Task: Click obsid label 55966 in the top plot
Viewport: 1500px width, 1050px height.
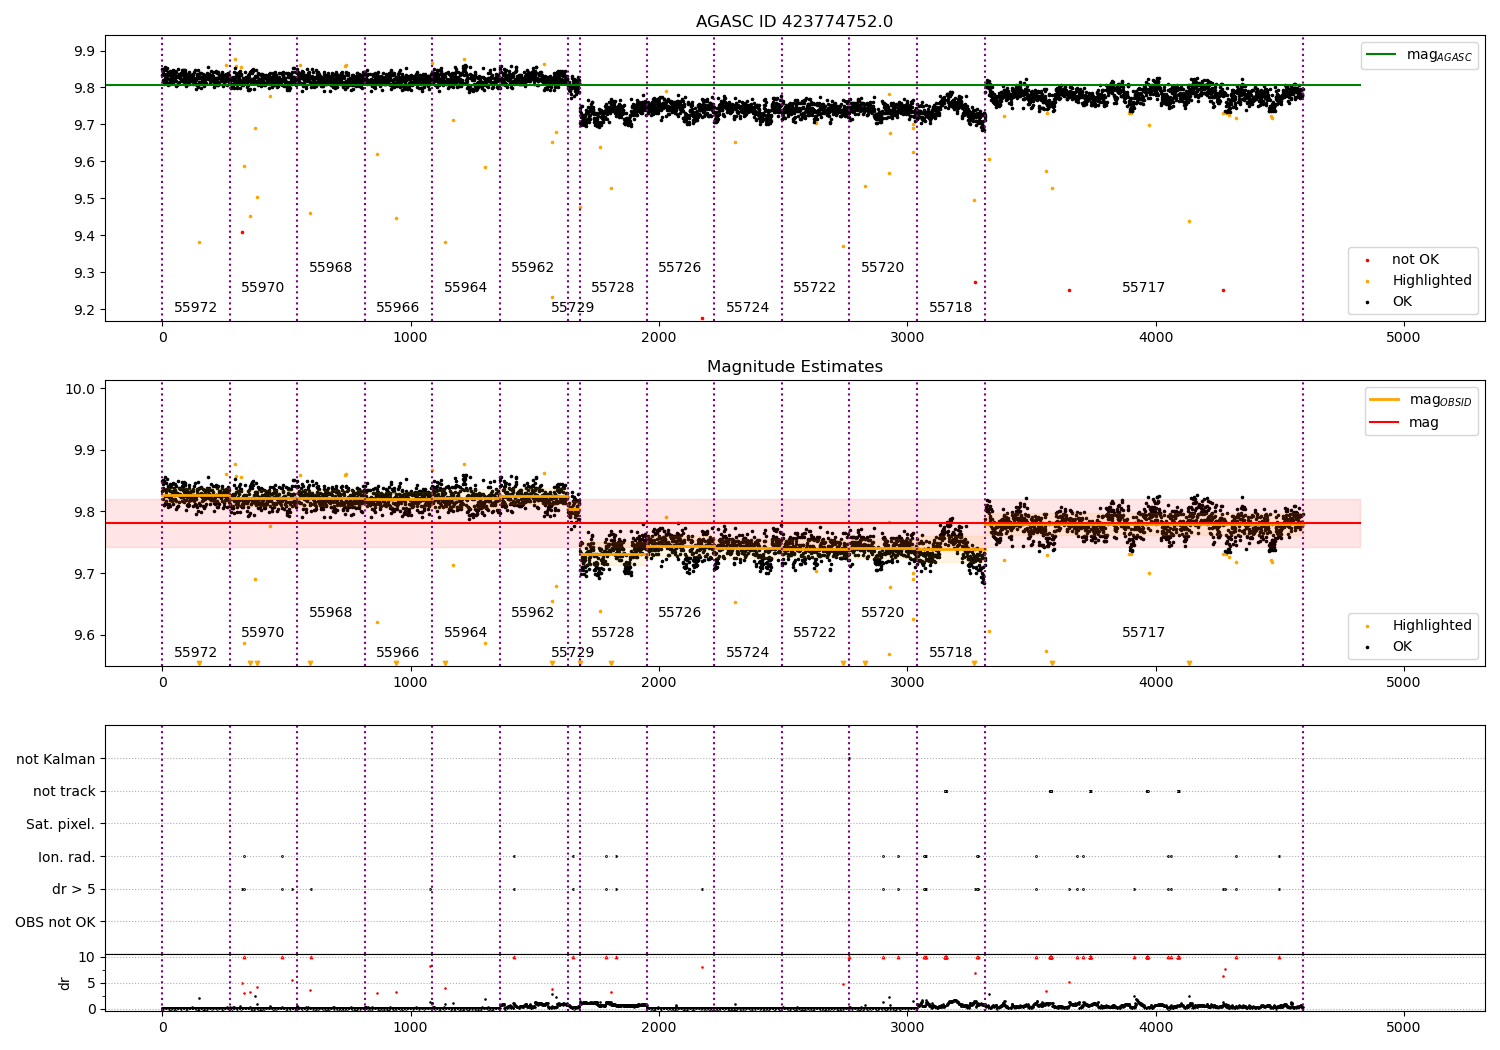Action: pyautogui.click(x=398, y=308)
